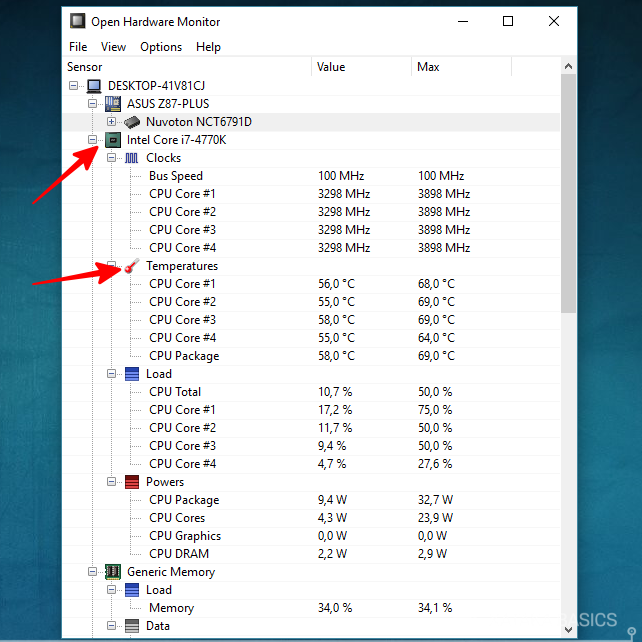Click the Generic Memory RAM icon
The width and height of the screenshot is (642, 642).
(x=113, y=572)
